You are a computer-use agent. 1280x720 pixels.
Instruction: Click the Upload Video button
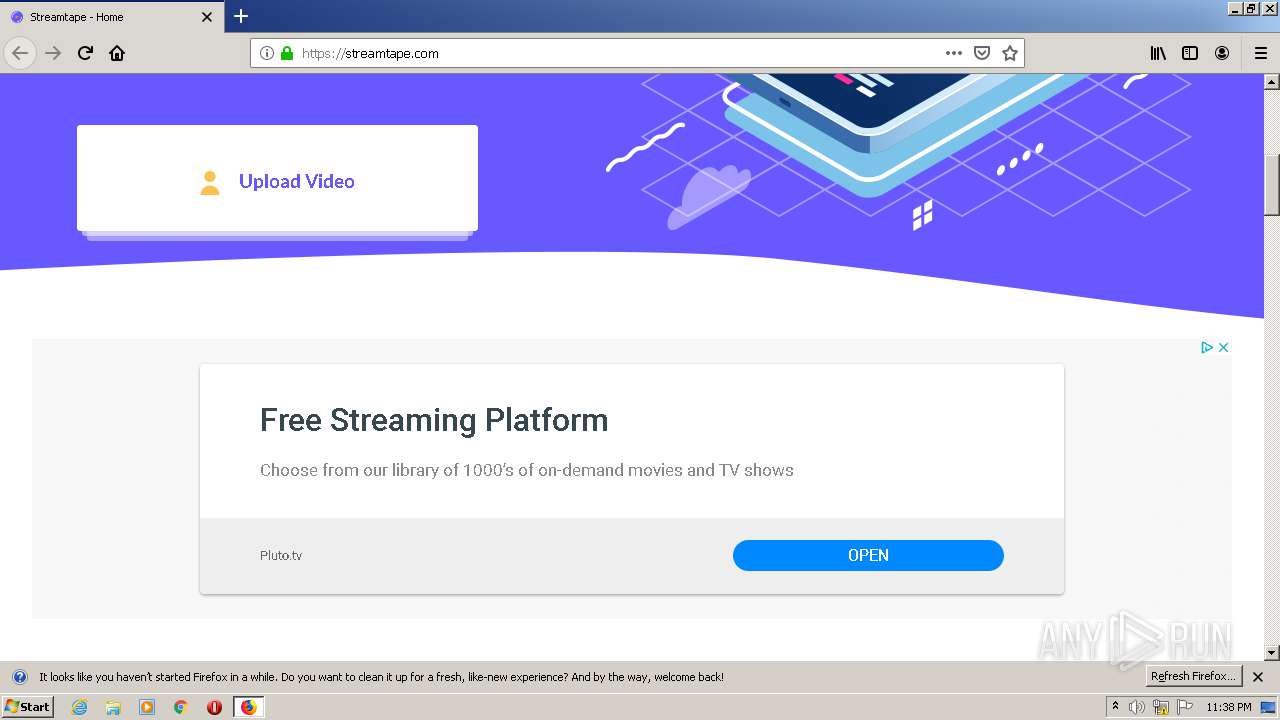tap(277, 178)
